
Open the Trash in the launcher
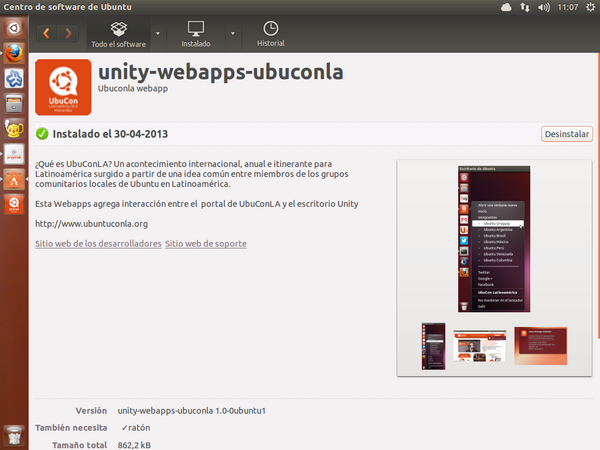click(x=14, y=435)
